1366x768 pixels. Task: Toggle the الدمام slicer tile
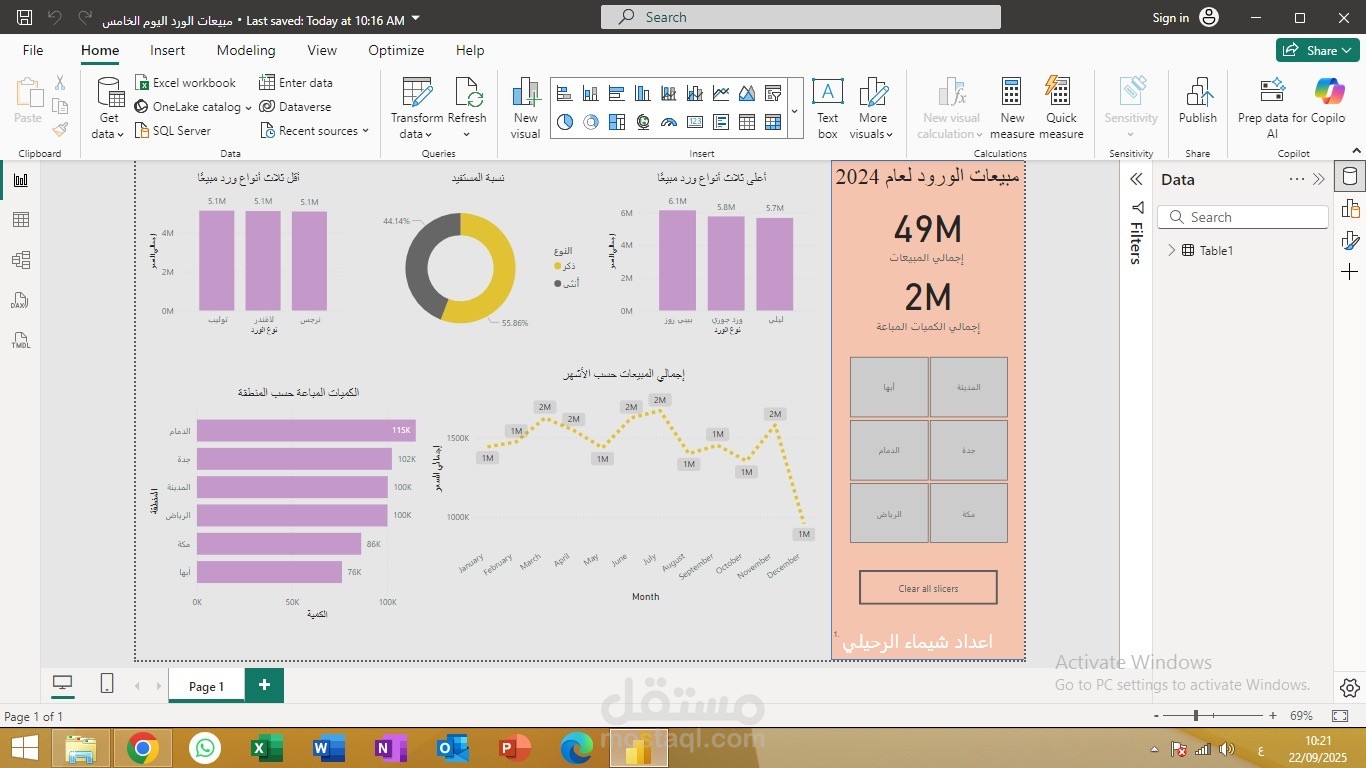point(889,450)
